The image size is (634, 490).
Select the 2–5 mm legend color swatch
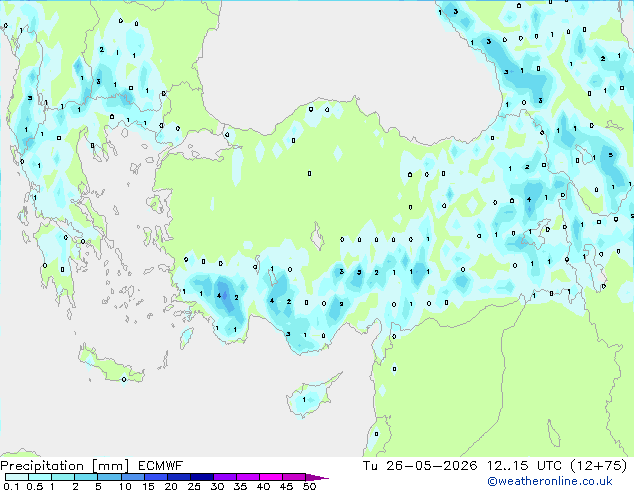tap(86, 477)
